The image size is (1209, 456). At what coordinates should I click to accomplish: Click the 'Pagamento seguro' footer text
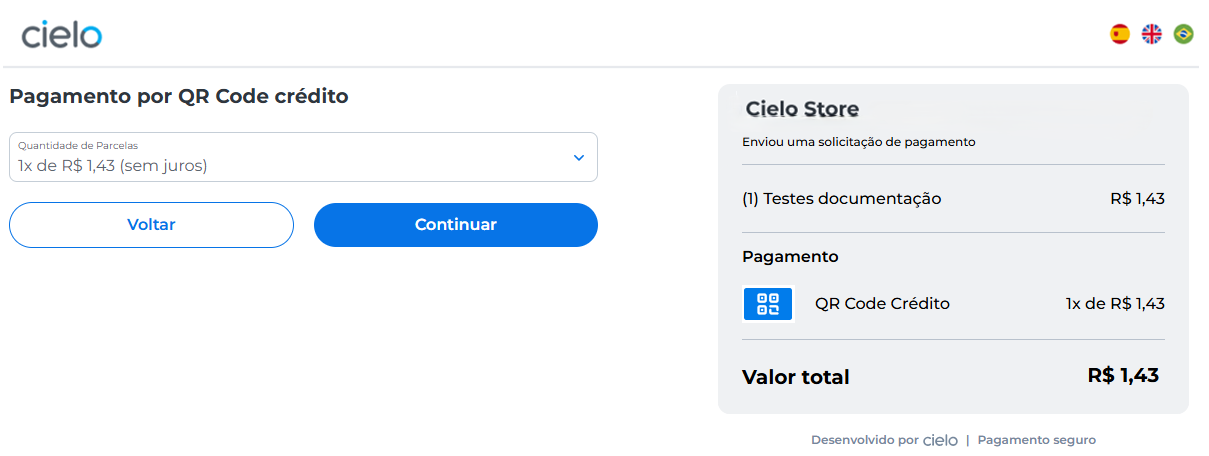[x=1036, y=440]
